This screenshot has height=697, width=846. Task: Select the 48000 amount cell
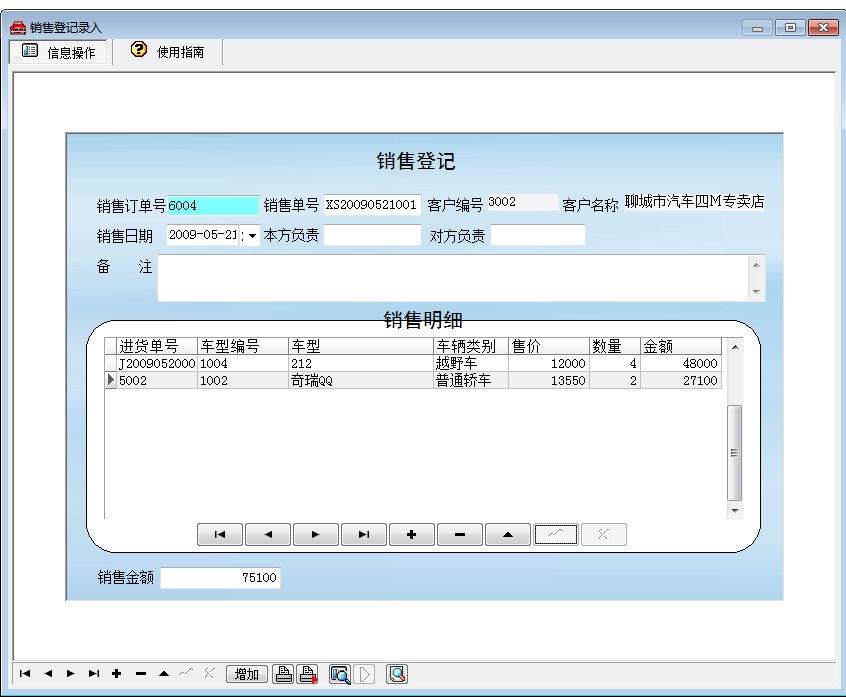point(681,363)
